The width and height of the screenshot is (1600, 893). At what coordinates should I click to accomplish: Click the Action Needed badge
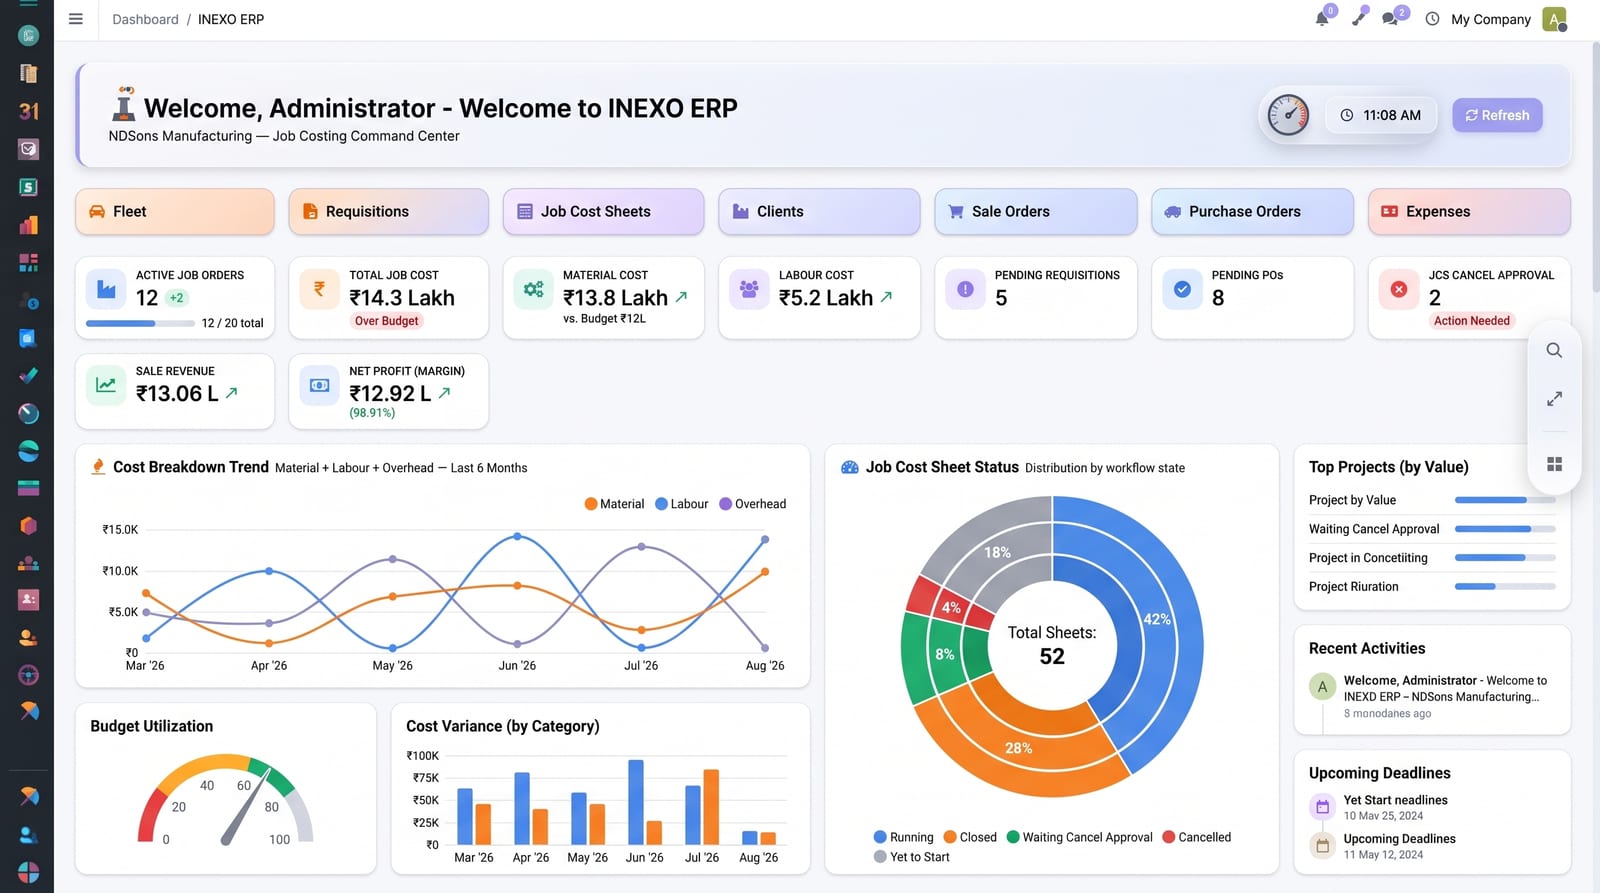[1471, 321]
